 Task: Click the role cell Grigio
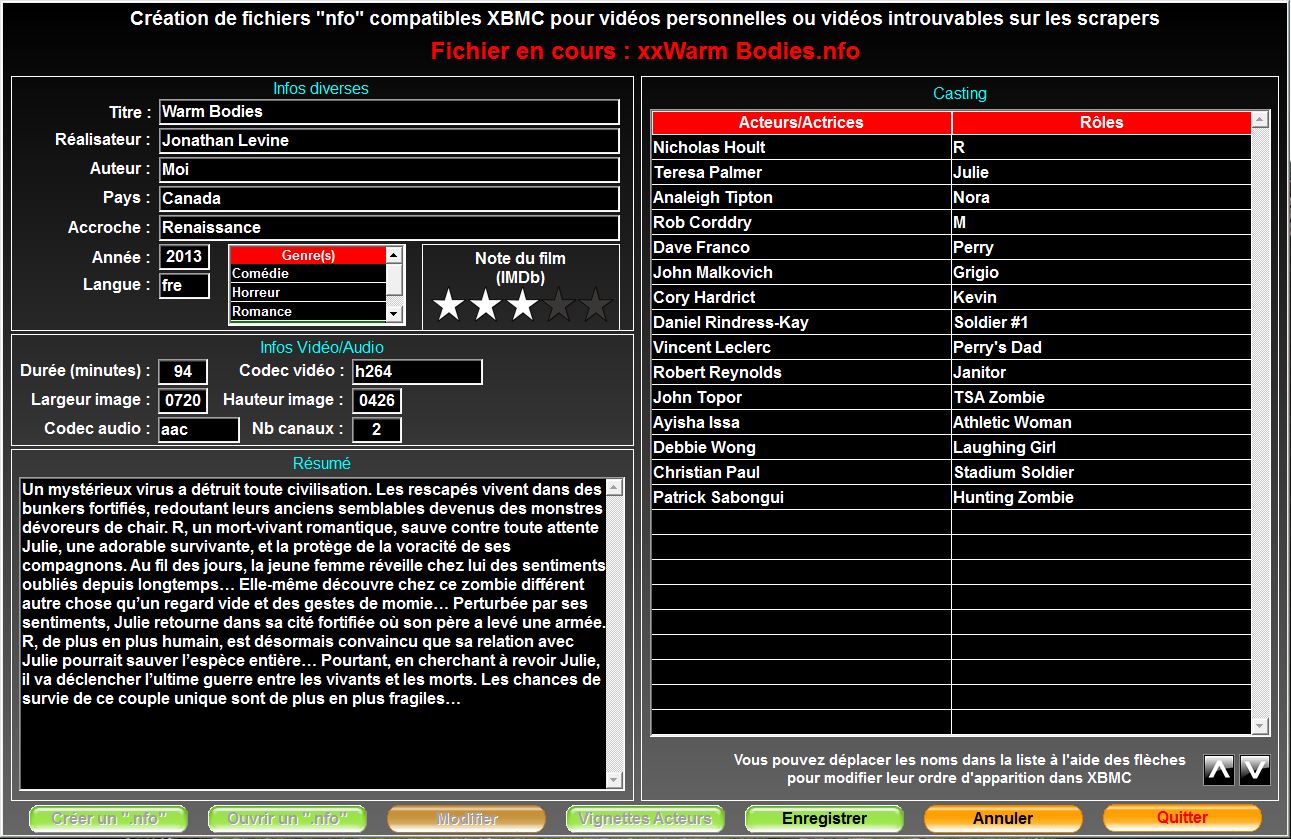click(x=1102, y=272)
